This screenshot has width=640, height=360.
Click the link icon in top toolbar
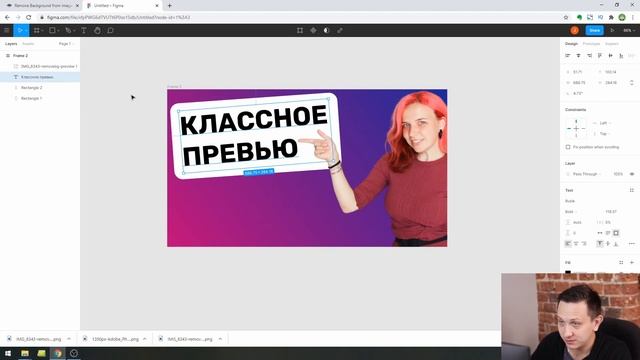tap(340, 31)
